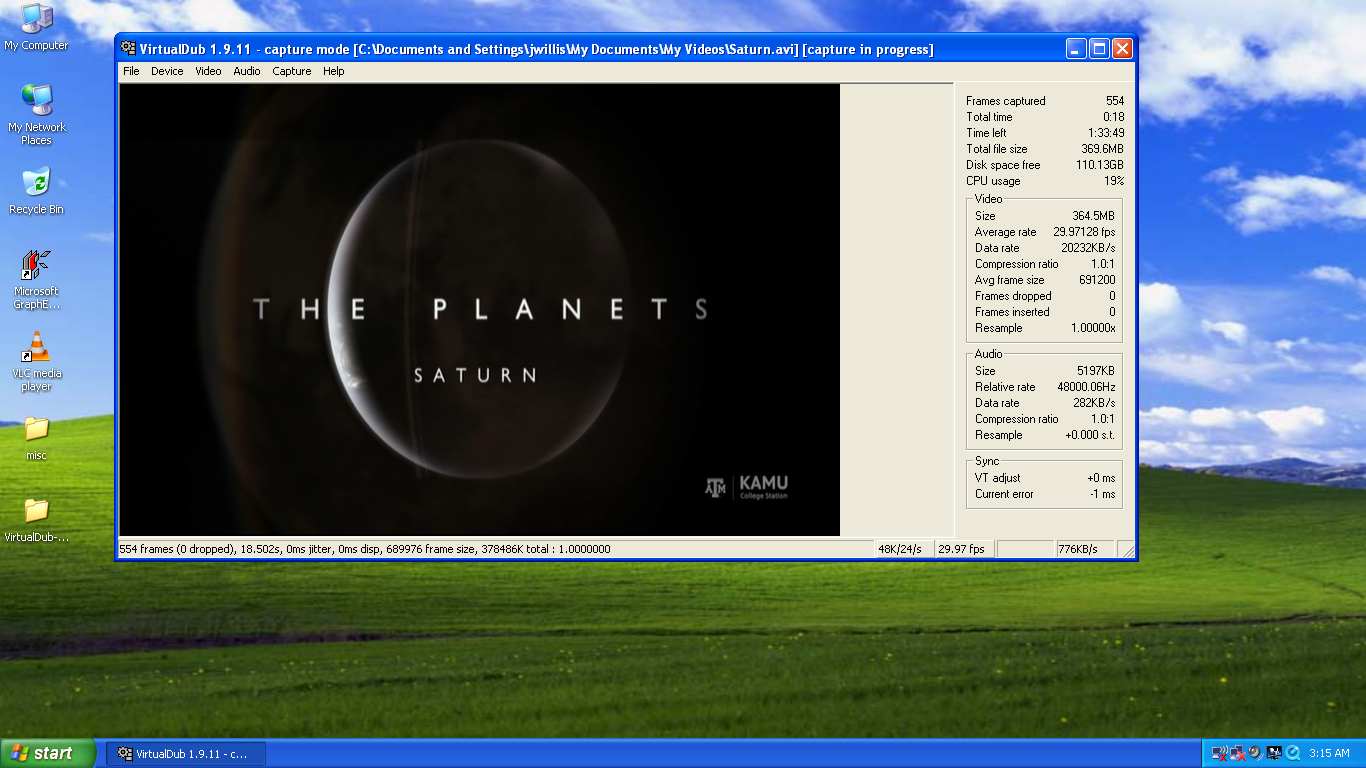
Task: Select the VirtualDub folder on desktop
Action: 36,520
